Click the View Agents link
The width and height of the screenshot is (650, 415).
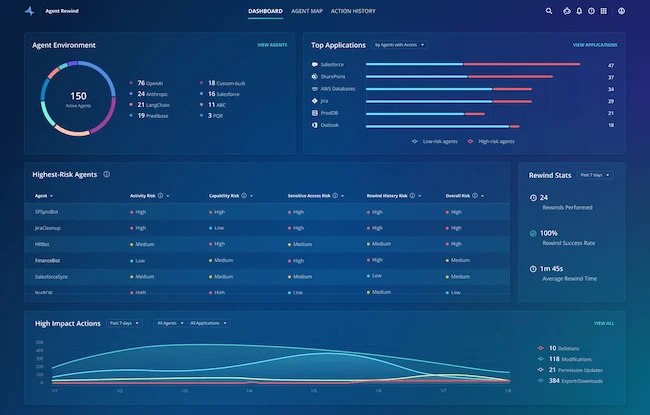pyautogui.click(x=272, y=45)
